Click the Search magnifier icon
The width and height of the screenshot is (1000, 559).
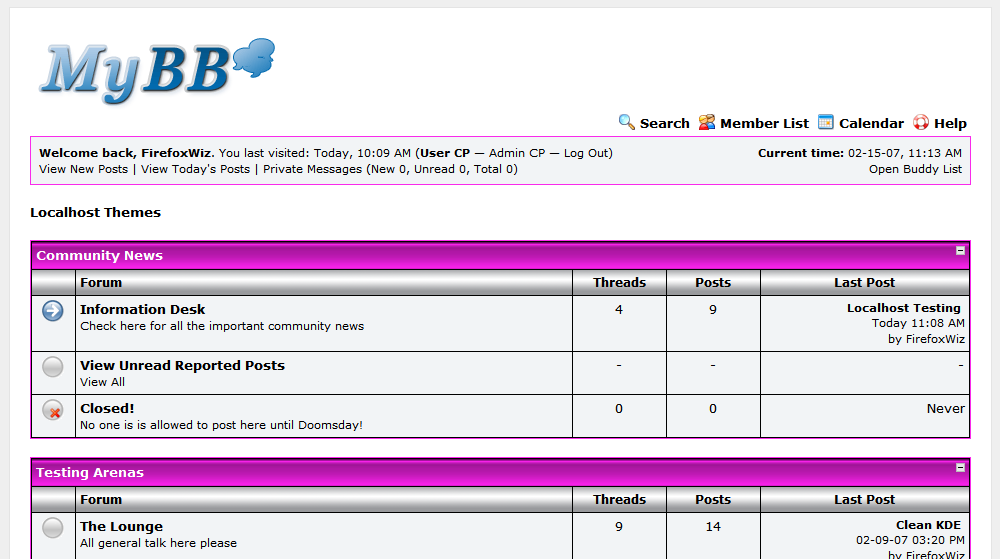626,122
